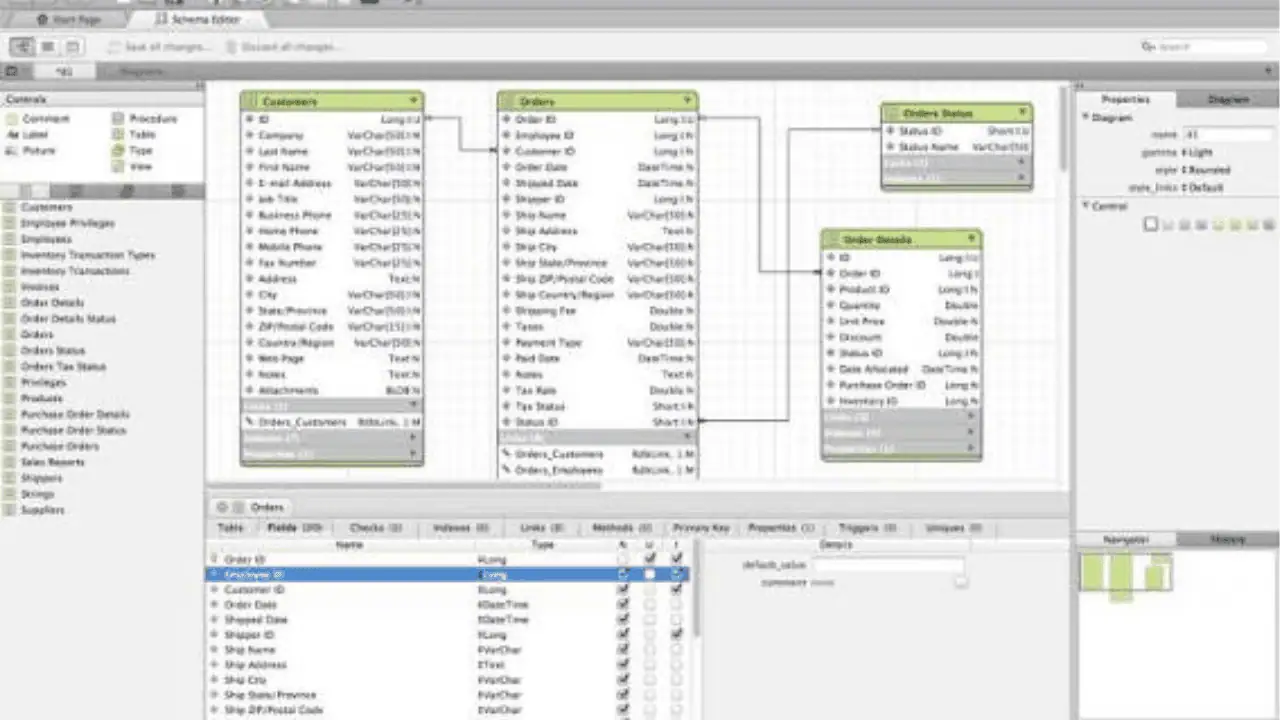This screenshot has height=720, width=1280.
Task: Click the Customers table header icon
Action: tap(251, 101)
